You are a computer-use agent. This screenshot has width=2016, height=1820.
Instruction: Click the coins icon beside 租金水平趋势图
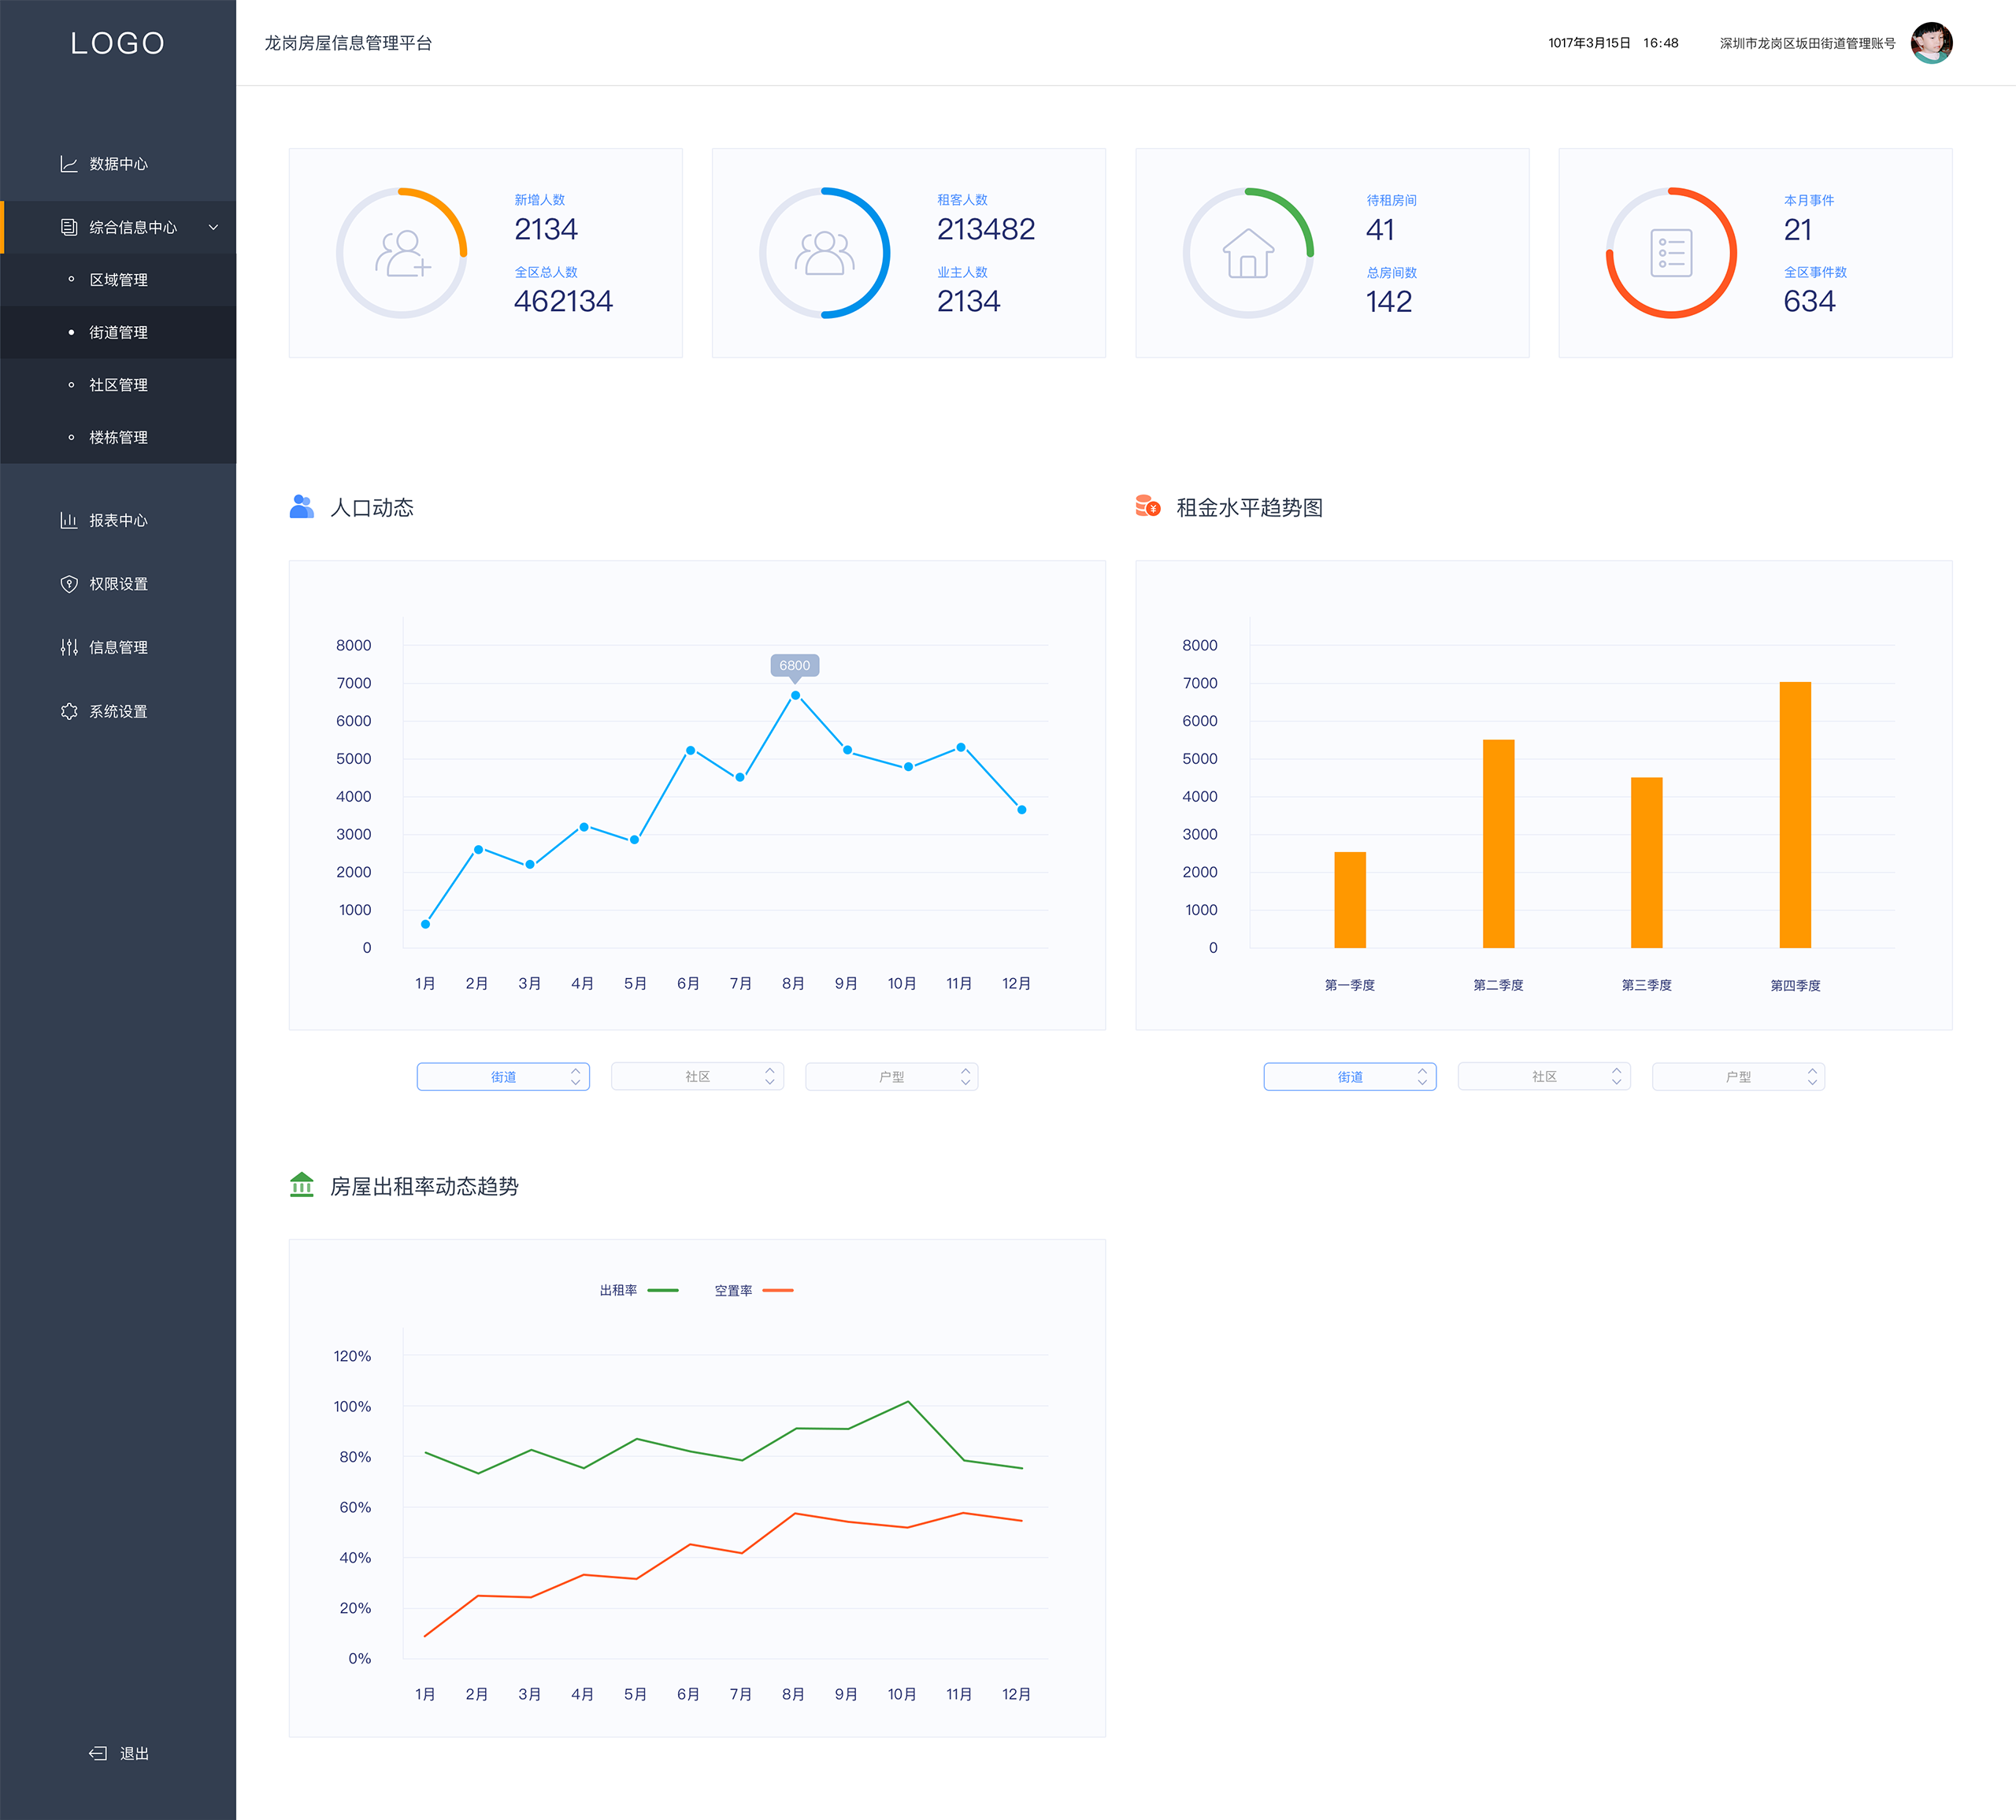[x=1147, y=507]
